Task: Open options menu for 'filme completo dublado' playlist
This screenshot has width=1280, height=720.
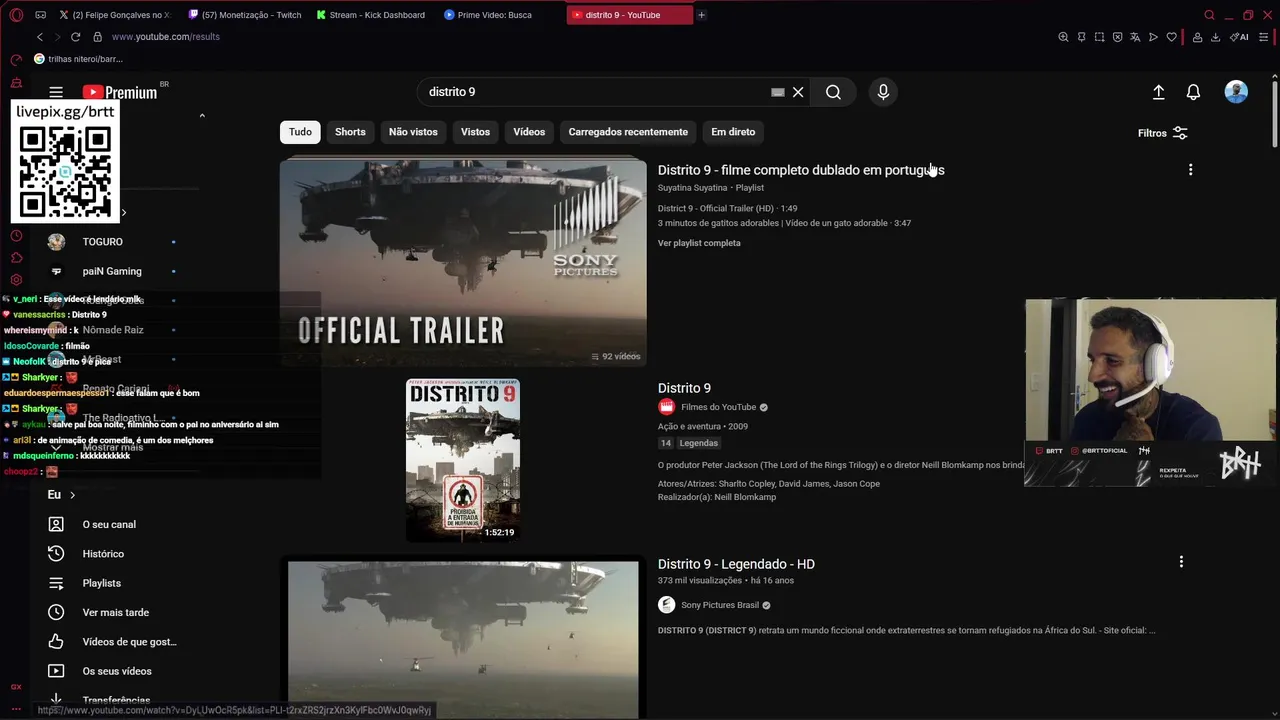Action: click(x=1190, y=170)
